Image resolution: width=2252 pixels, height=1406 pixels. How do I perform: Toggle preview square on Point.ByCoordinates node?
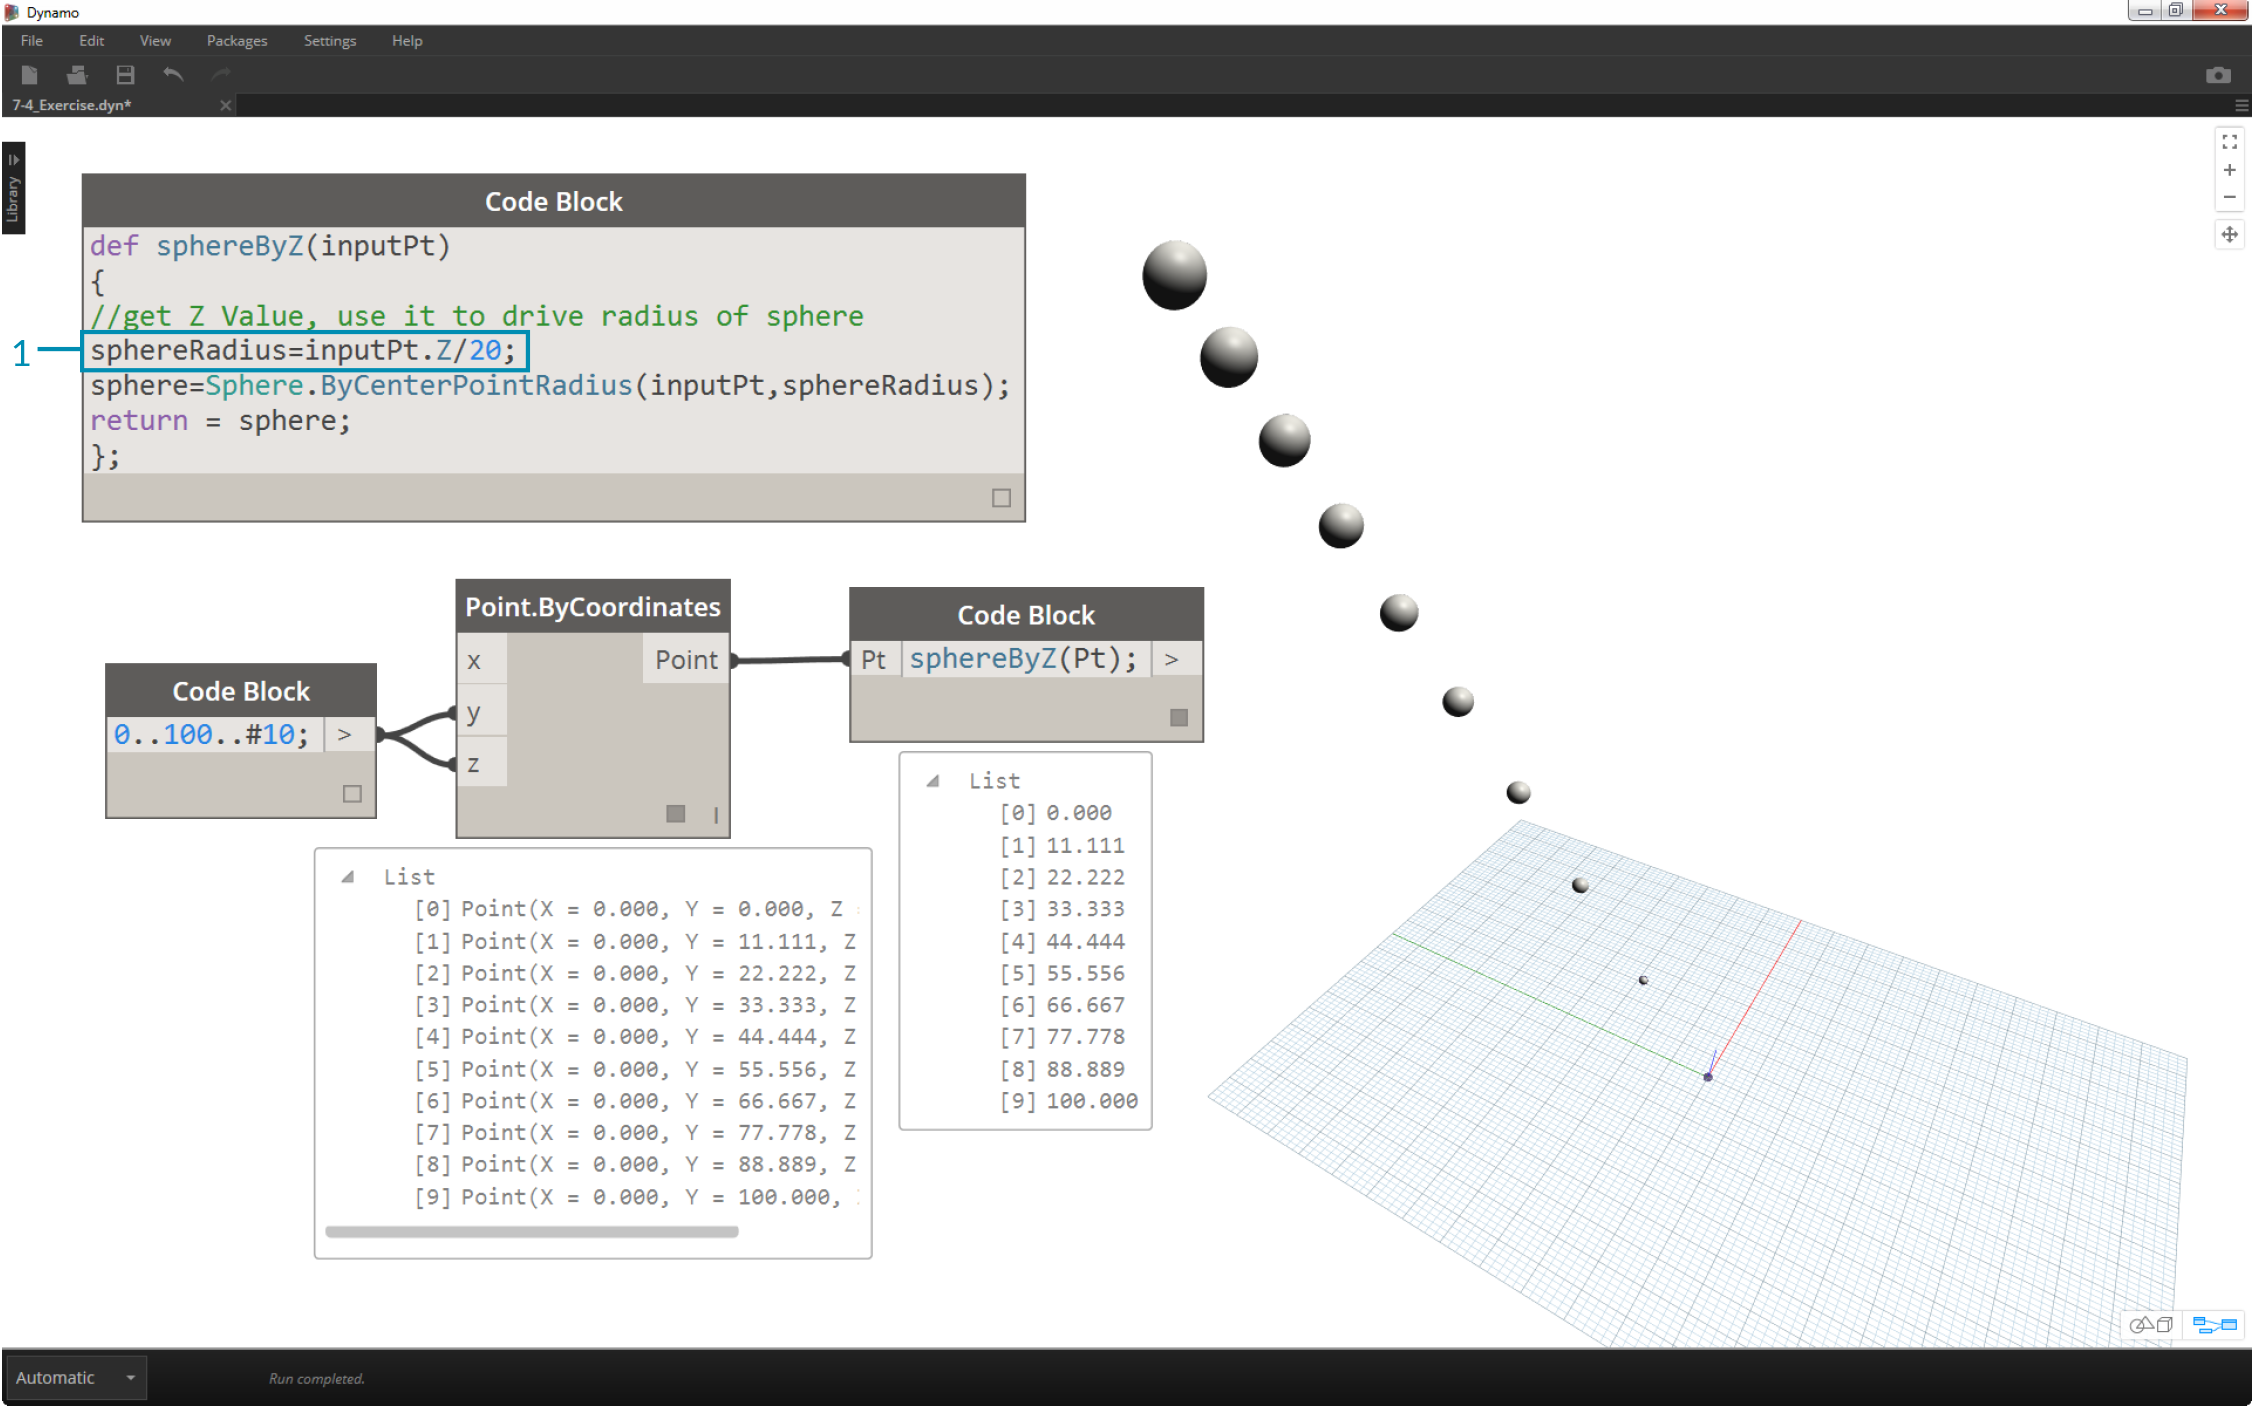point(676,814)
